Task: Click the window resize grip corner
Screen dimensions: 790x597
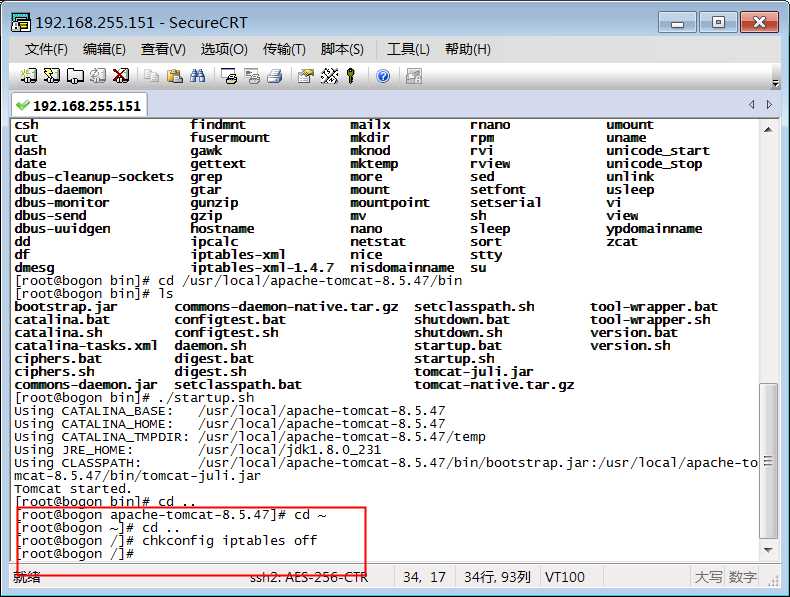Action: pyautogui.click(x=773, y=581)
